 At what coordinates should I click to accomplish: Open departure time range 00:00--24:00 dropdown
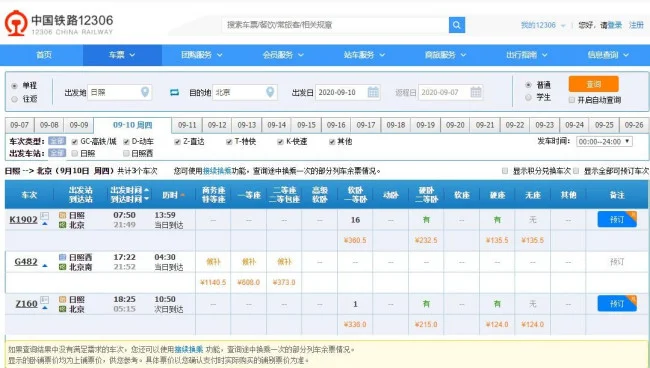(604, 142)
